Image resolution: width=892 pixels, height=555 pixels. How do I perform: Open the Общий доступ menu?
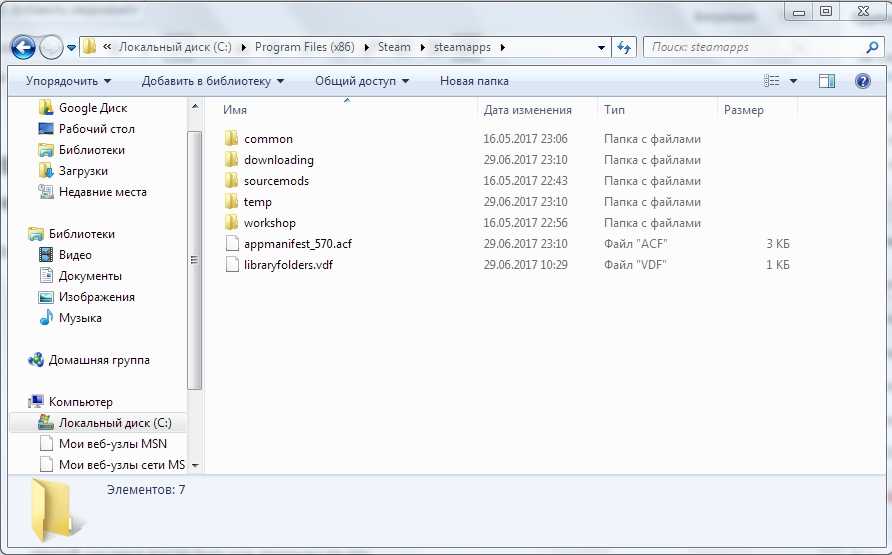(362, 81)
